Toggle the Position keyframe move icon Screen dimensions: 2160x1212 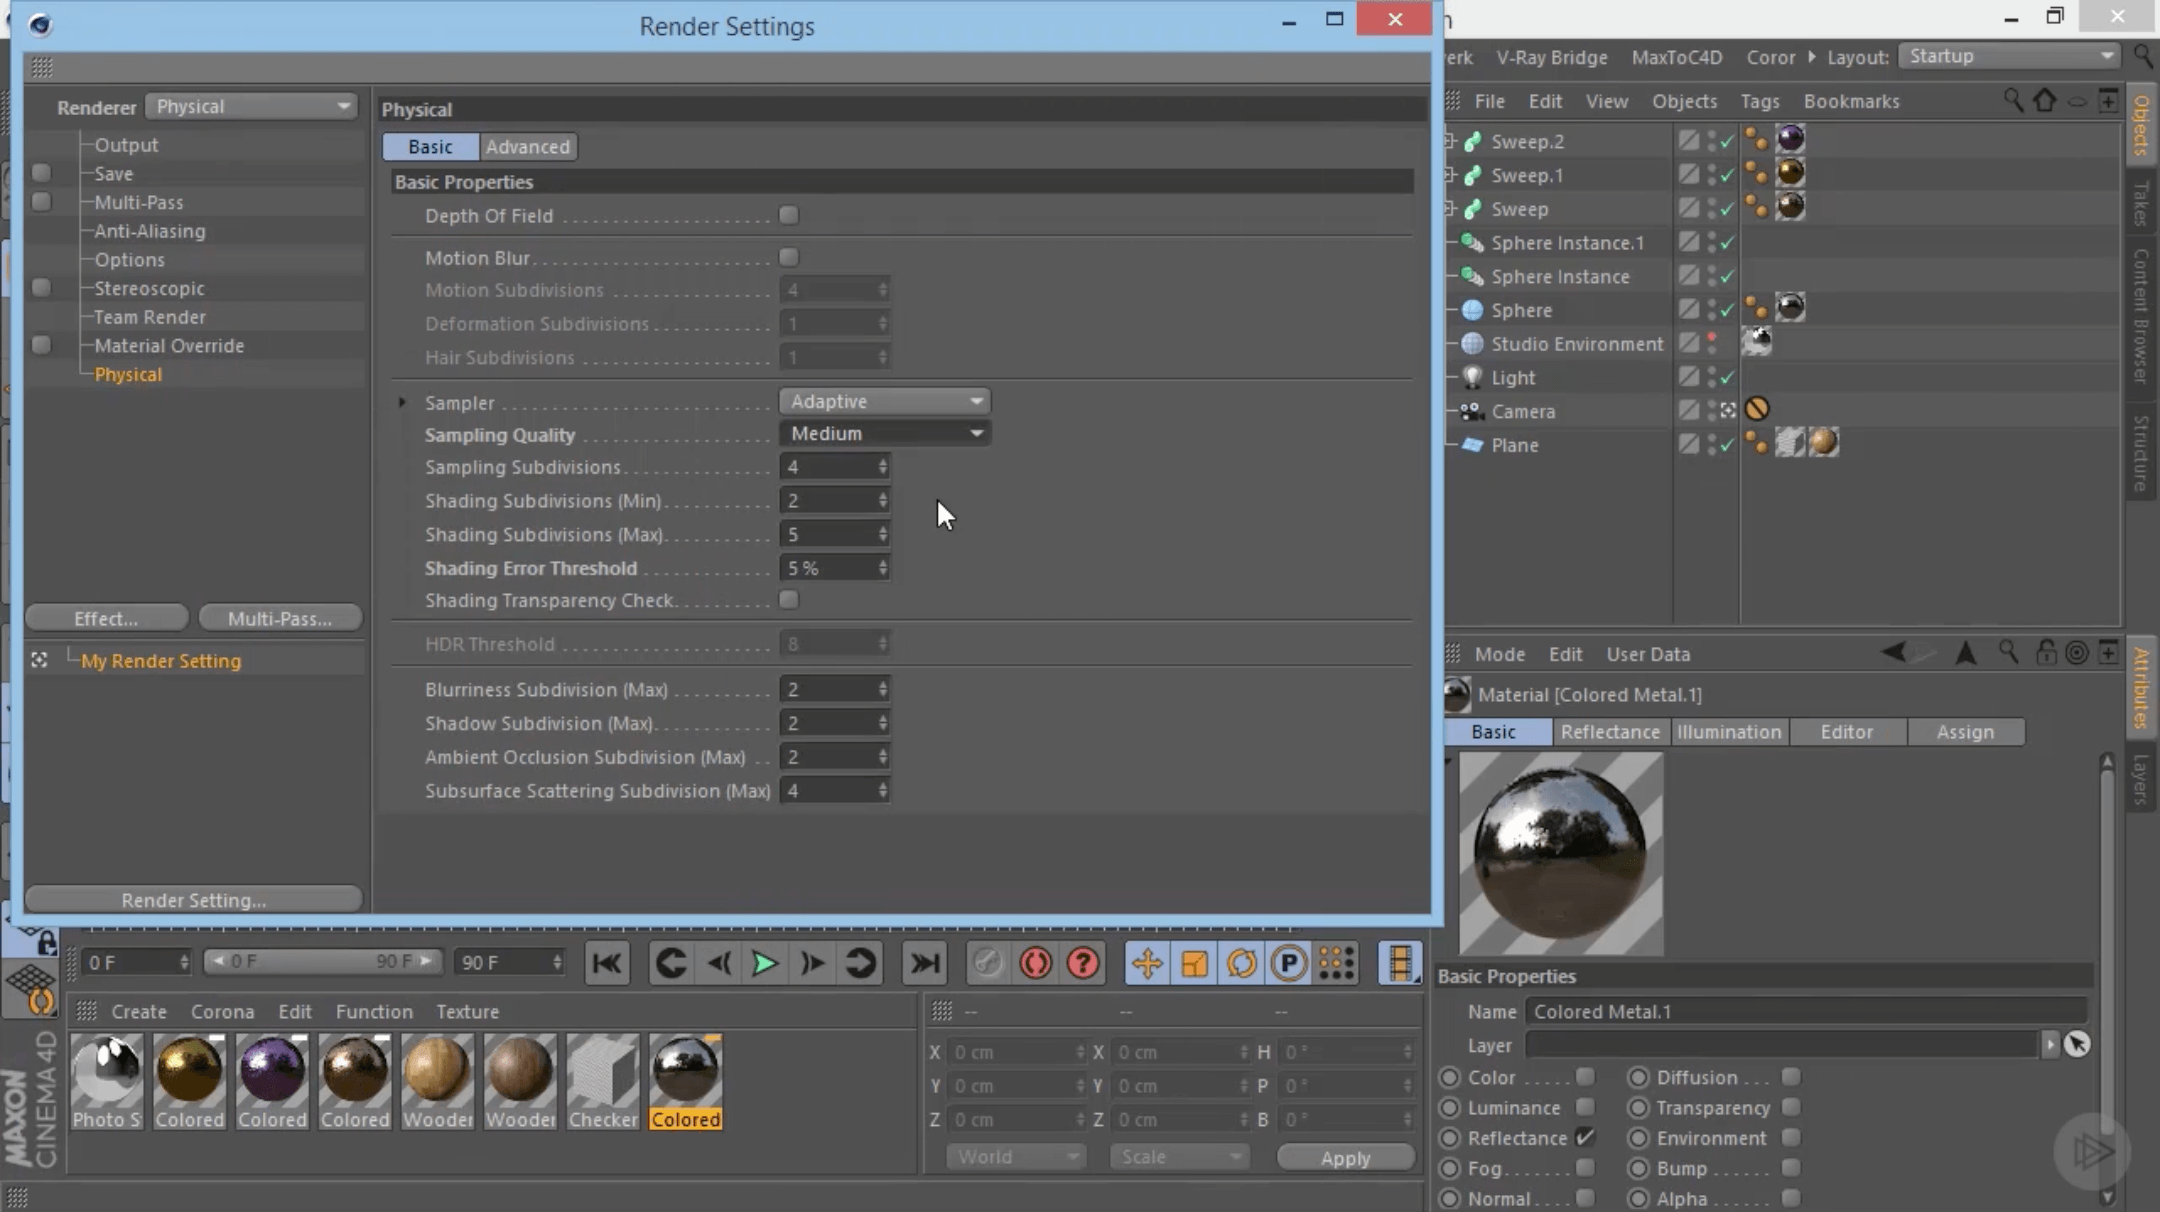pyautogui.click(x=1146, y=963)
